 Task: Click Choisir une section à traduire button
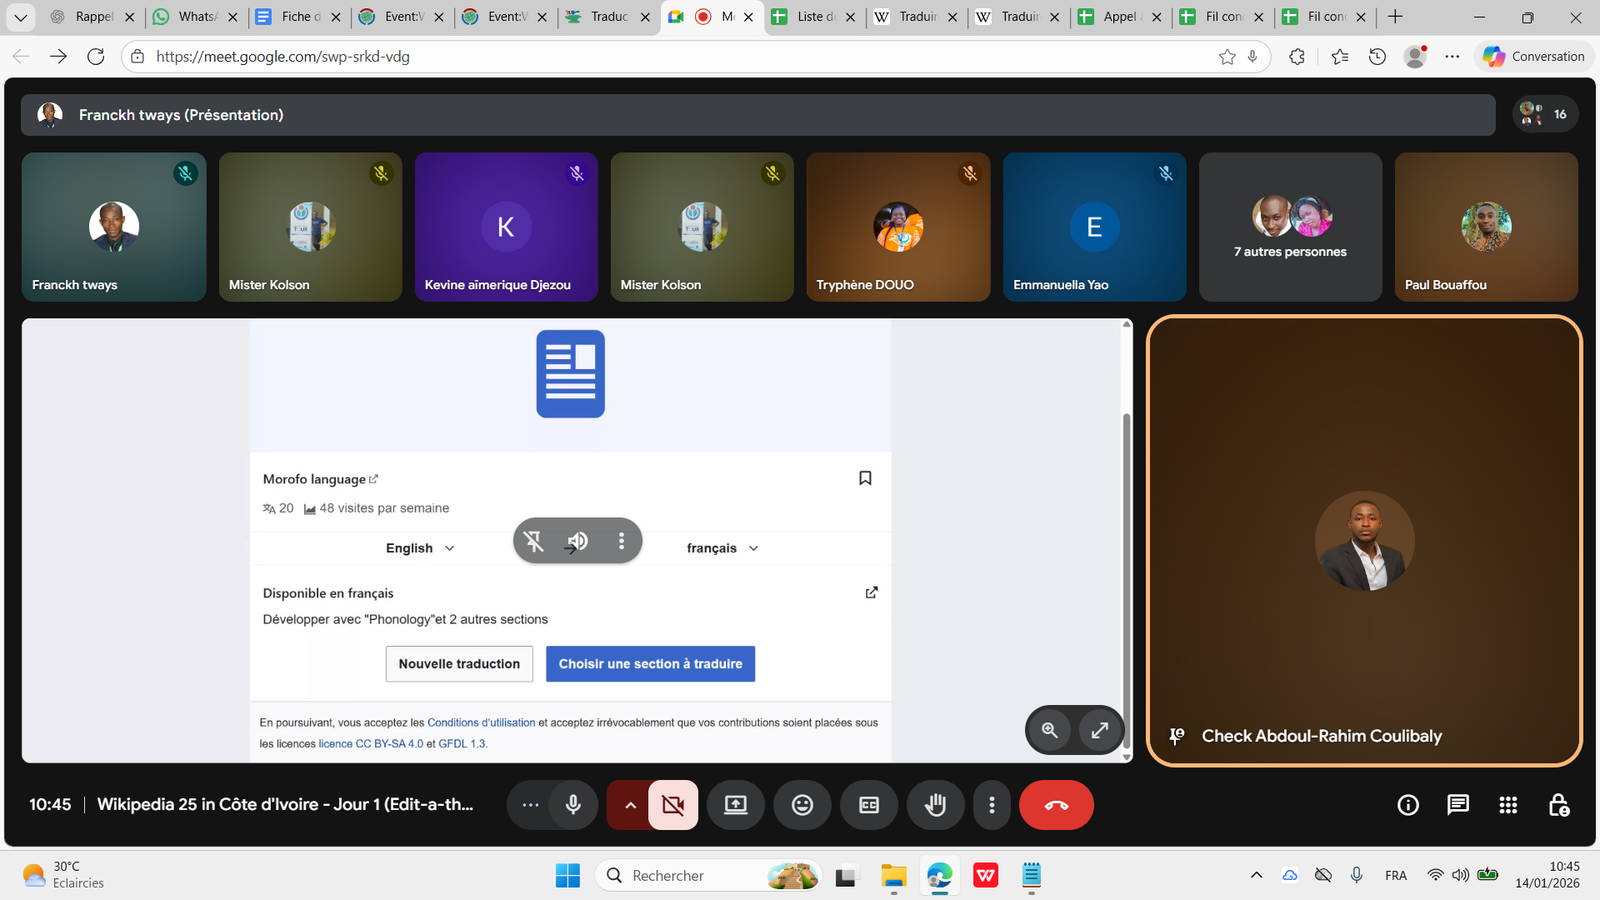(650, 664)
